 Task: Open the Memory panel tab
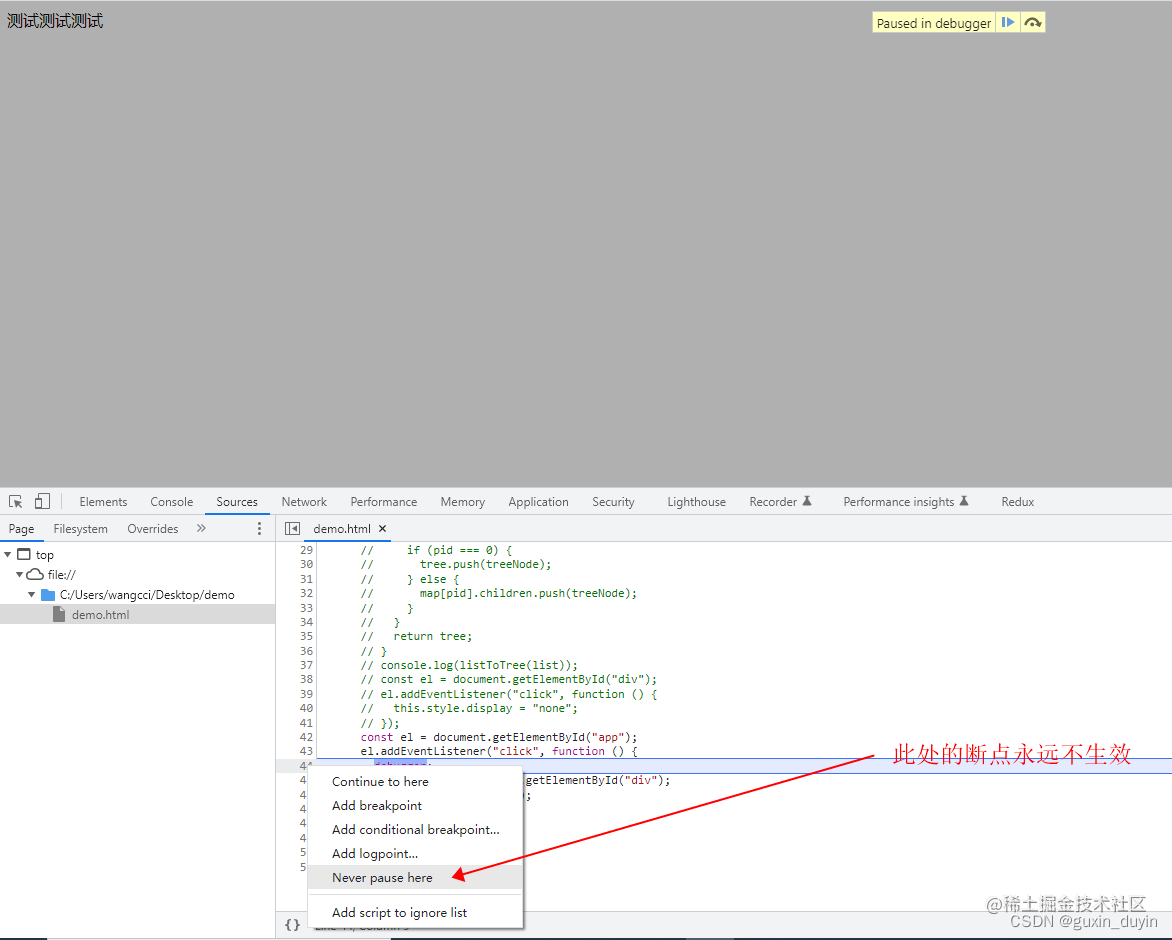pos(463,501)
